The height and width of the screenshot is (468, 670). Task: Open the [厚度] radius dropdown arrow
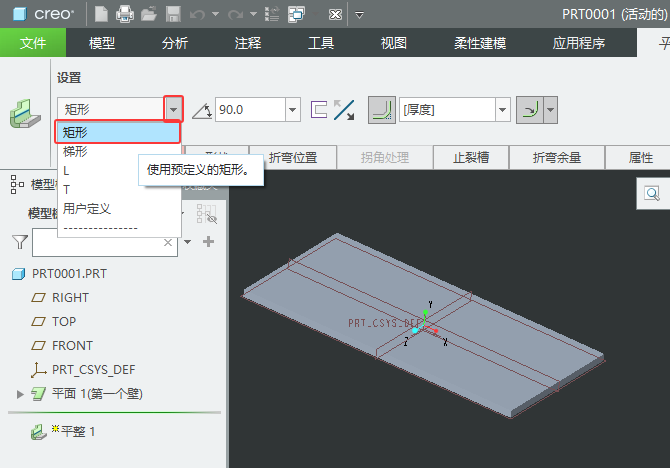pos(503,110)
